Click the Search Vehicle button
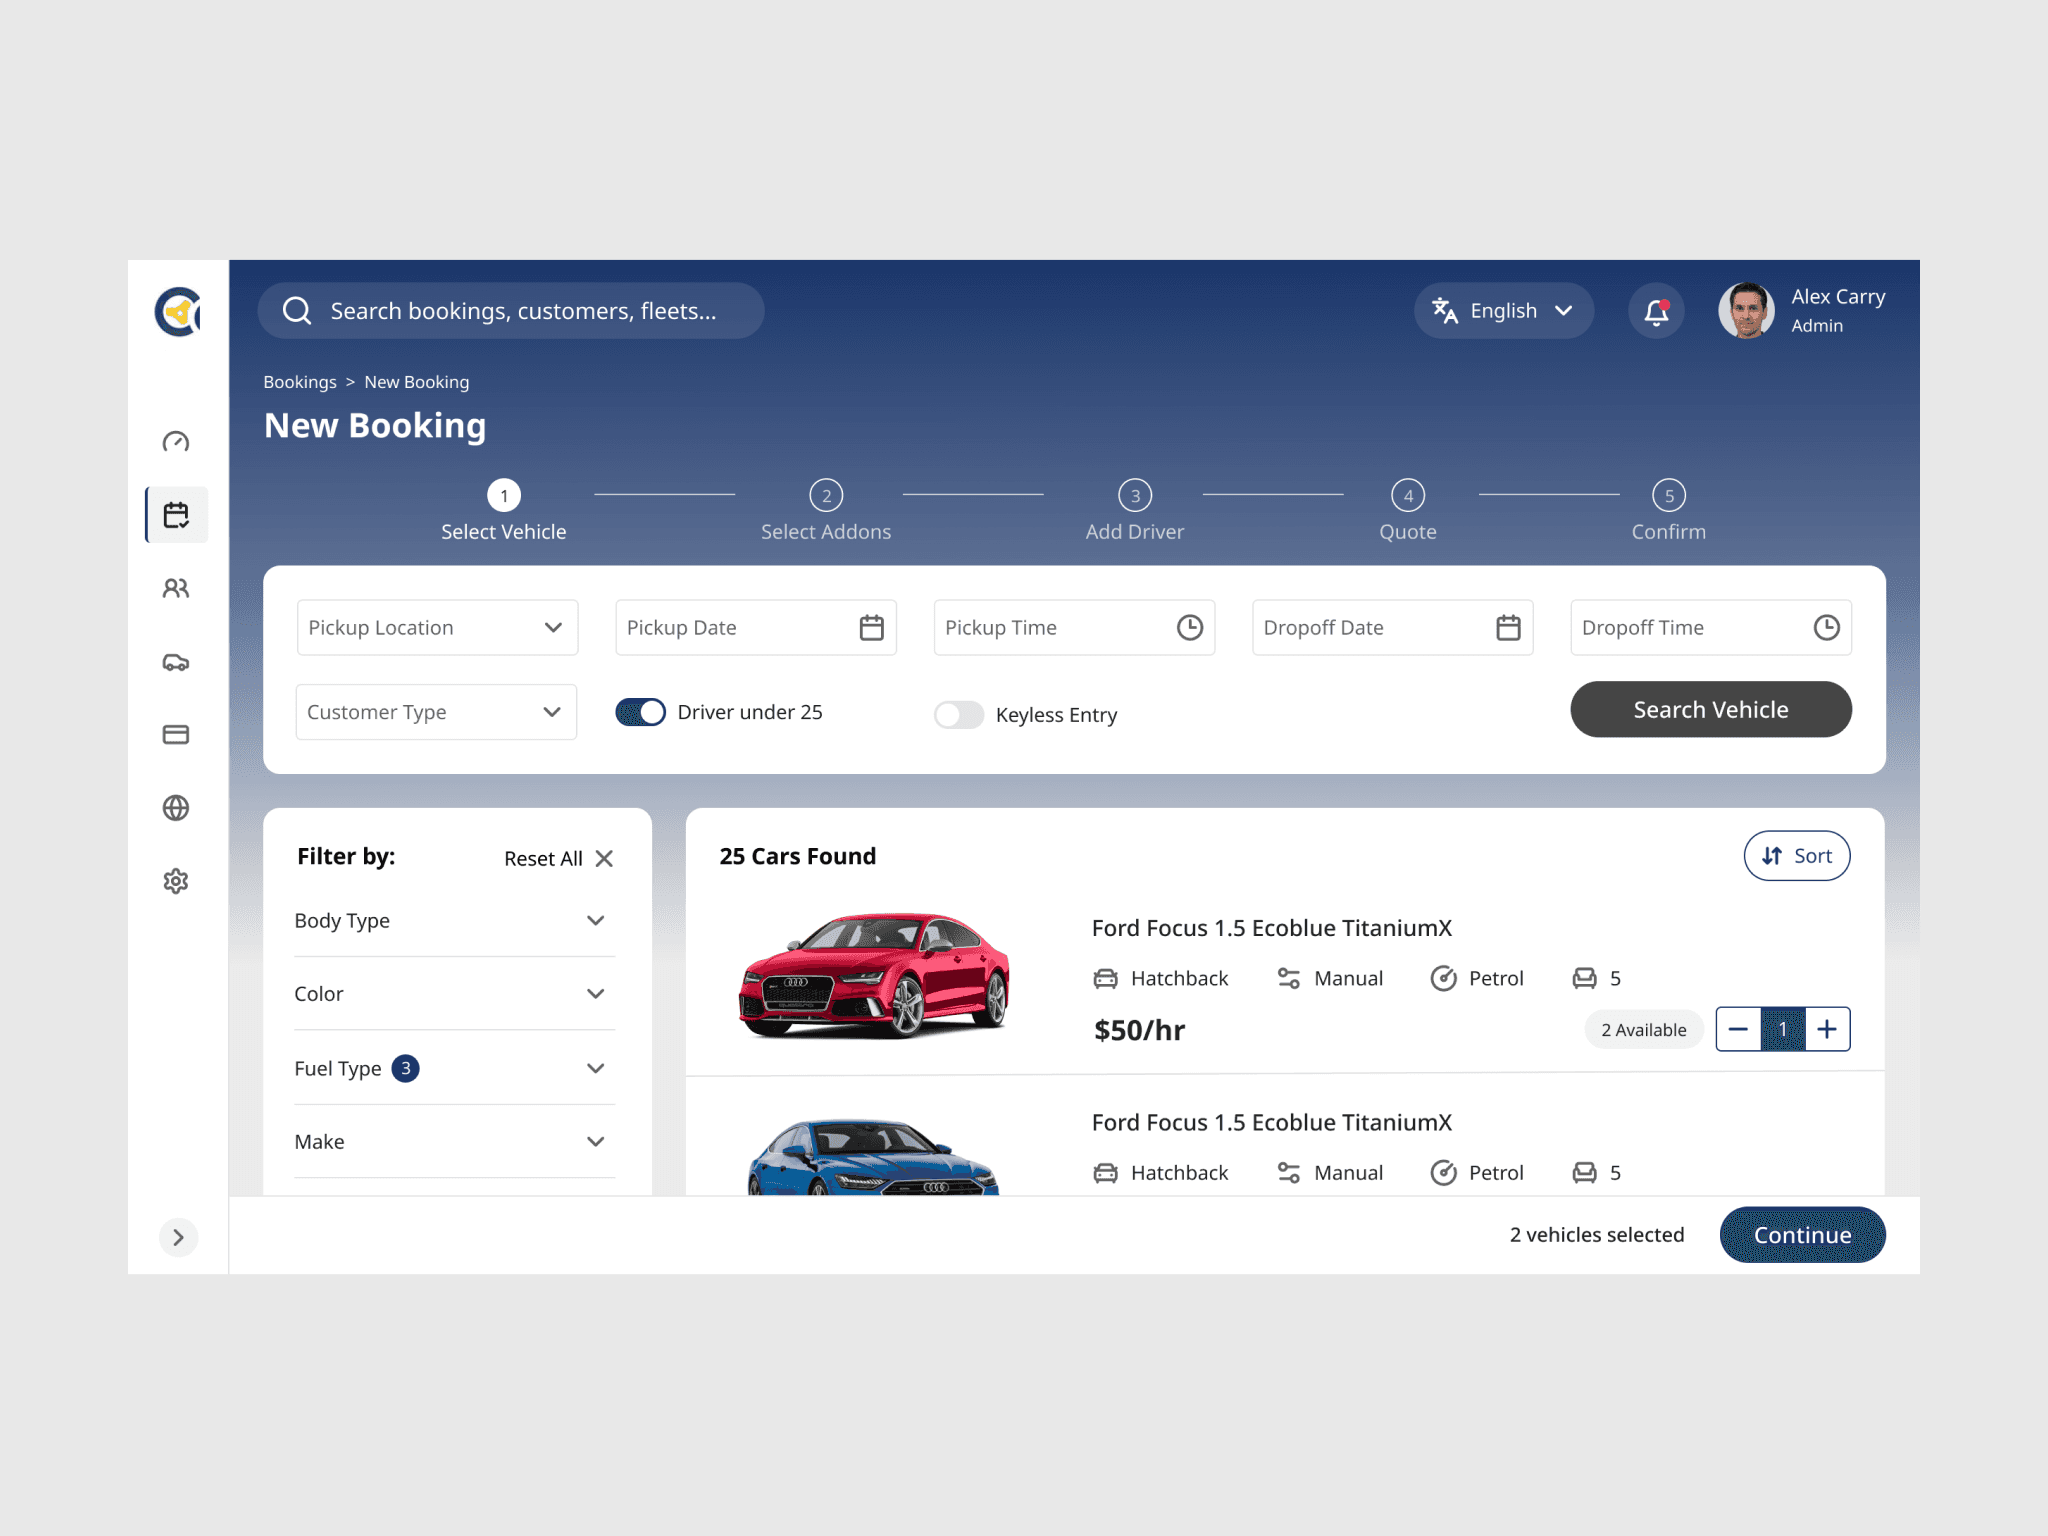The width and height of the screenshot is (2048, 1536). coord(1710,710)
